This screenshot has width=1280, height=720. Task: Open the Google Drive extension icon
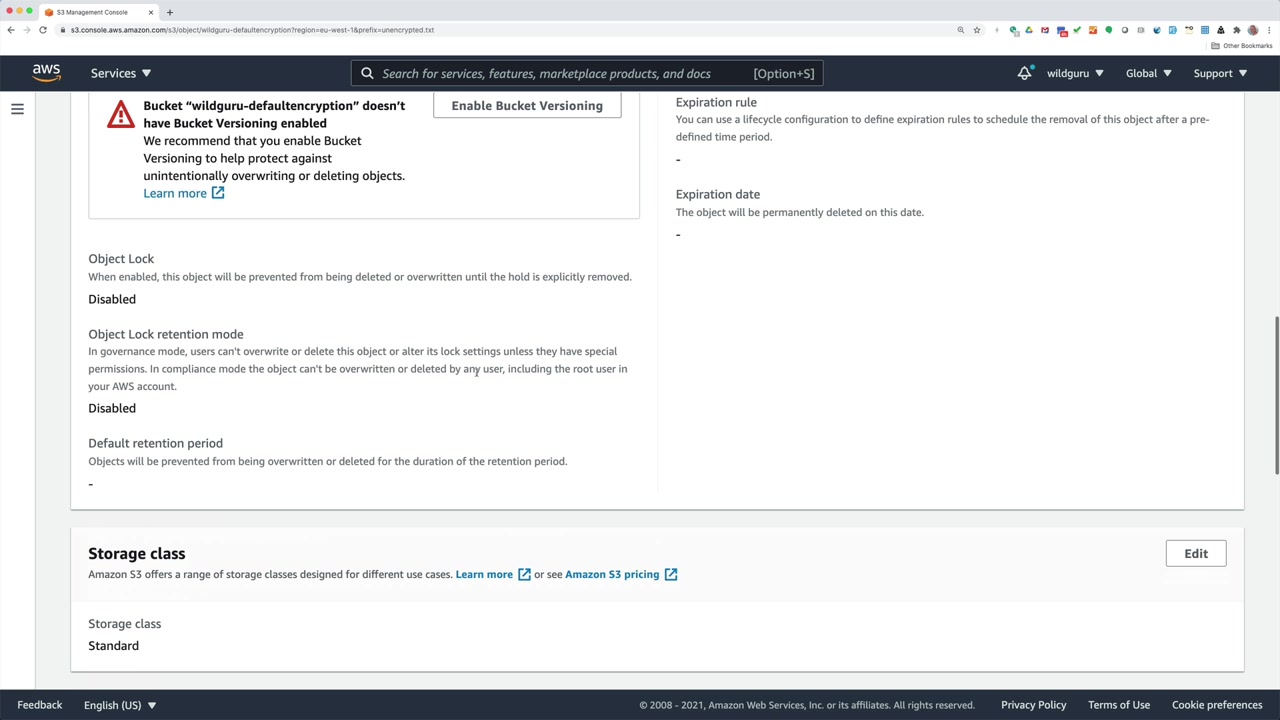pyautogui.click(x=1029, y=30)
